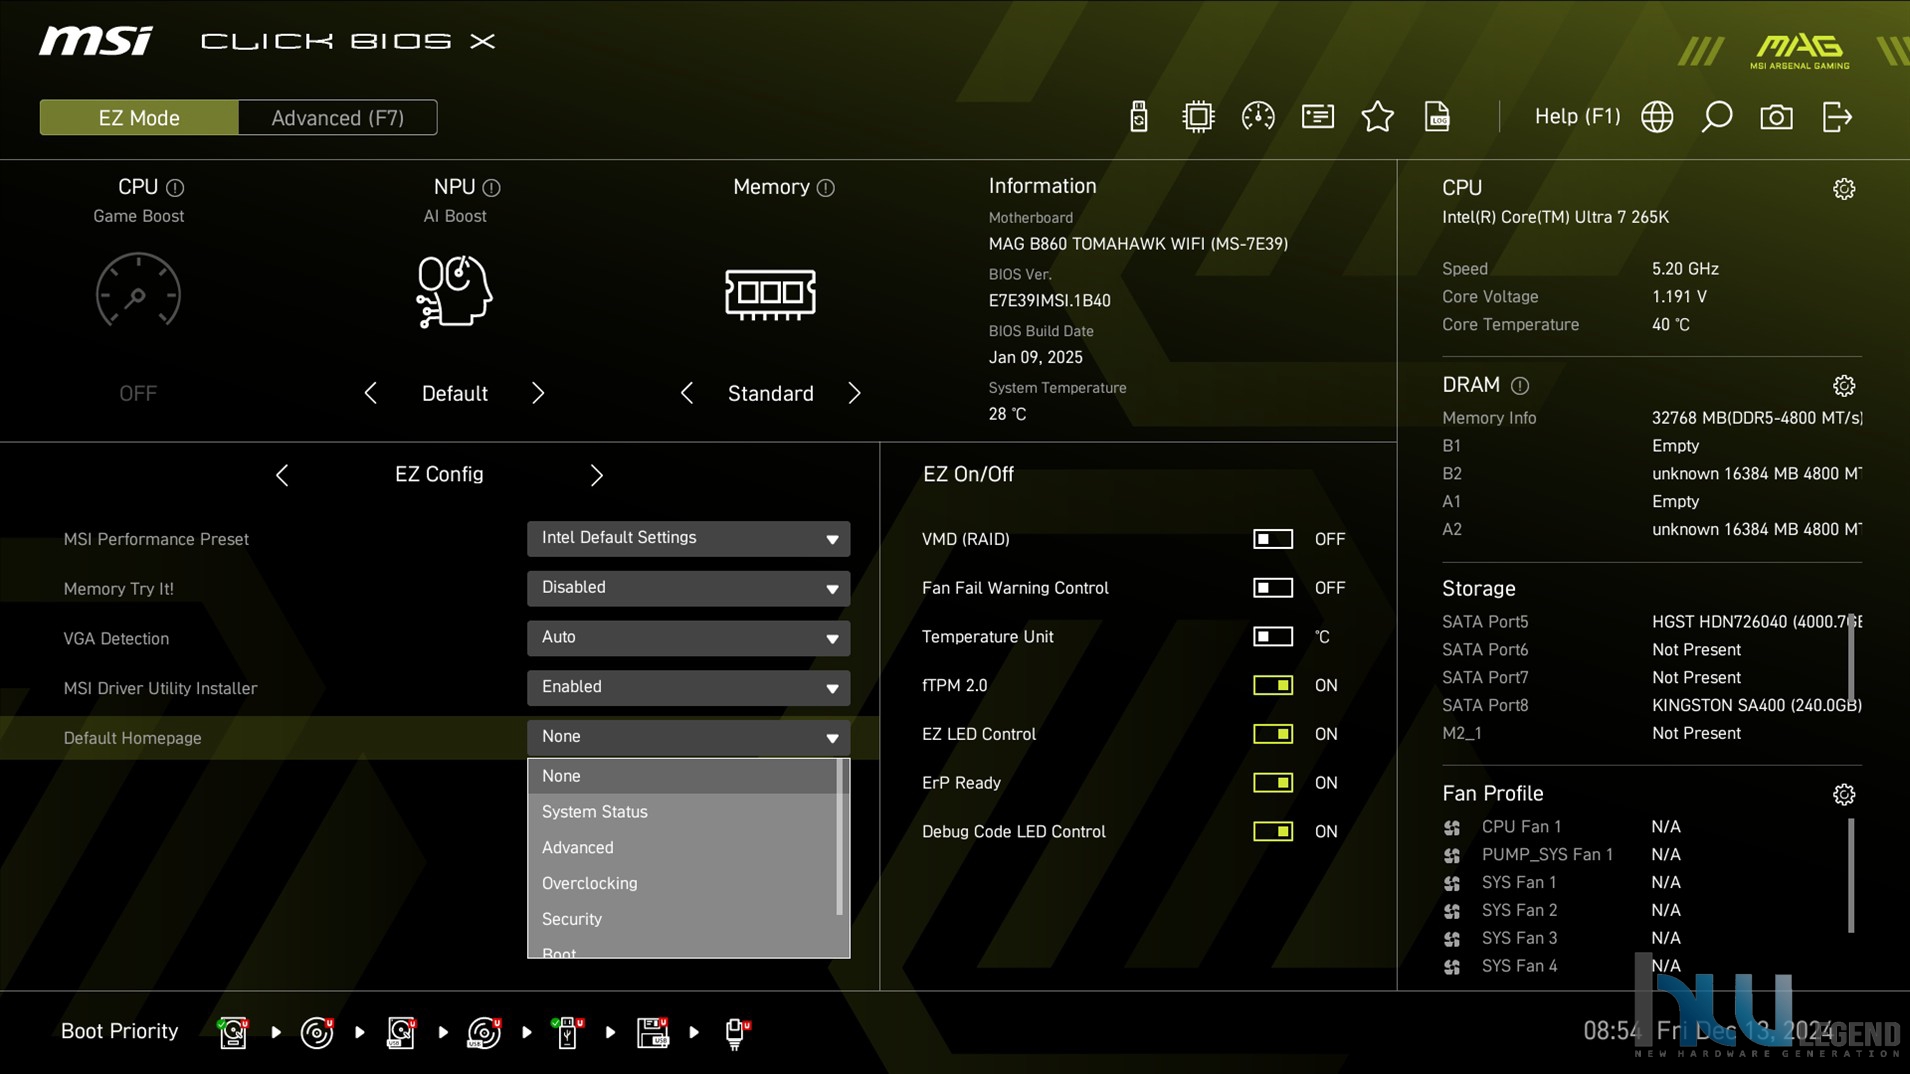Open Help (F1)
Viewport: 1910px width, 1074px height.
pos(1577,117)
